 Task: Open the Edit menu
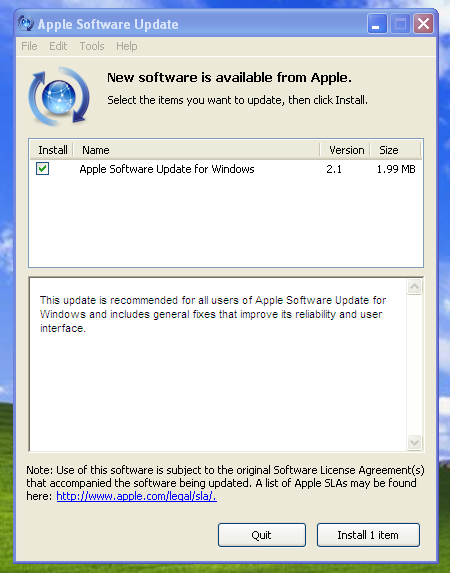[x=58, y=46]
